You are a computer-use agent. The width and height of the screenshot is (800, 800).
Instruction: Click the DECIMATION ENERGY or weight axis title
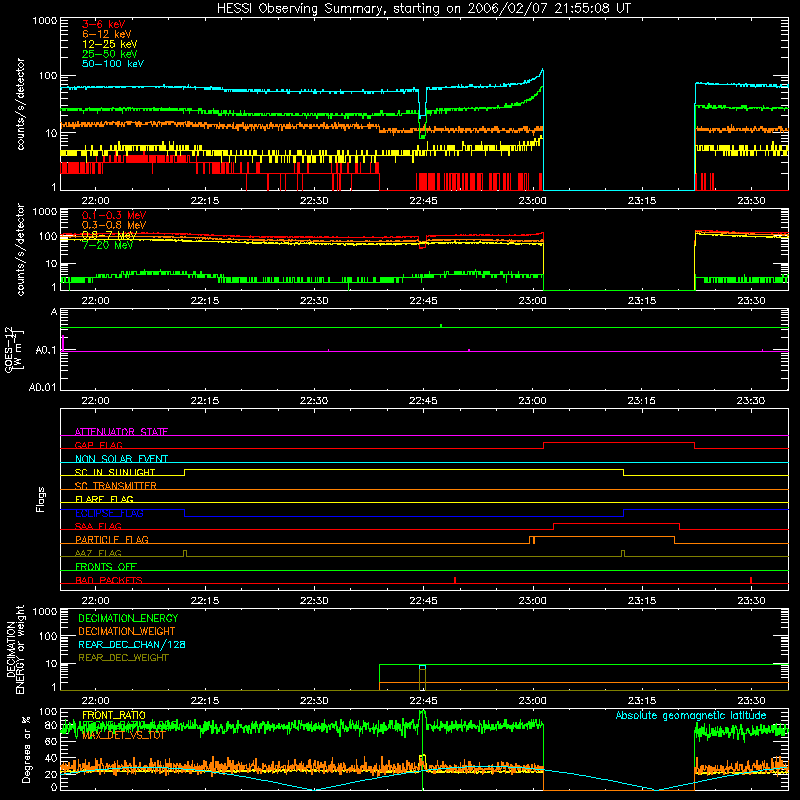point(15,649)
